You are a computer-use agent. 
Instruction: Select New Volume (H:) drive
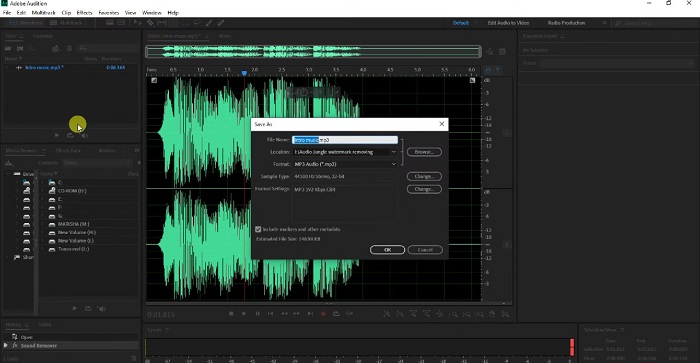76,232
